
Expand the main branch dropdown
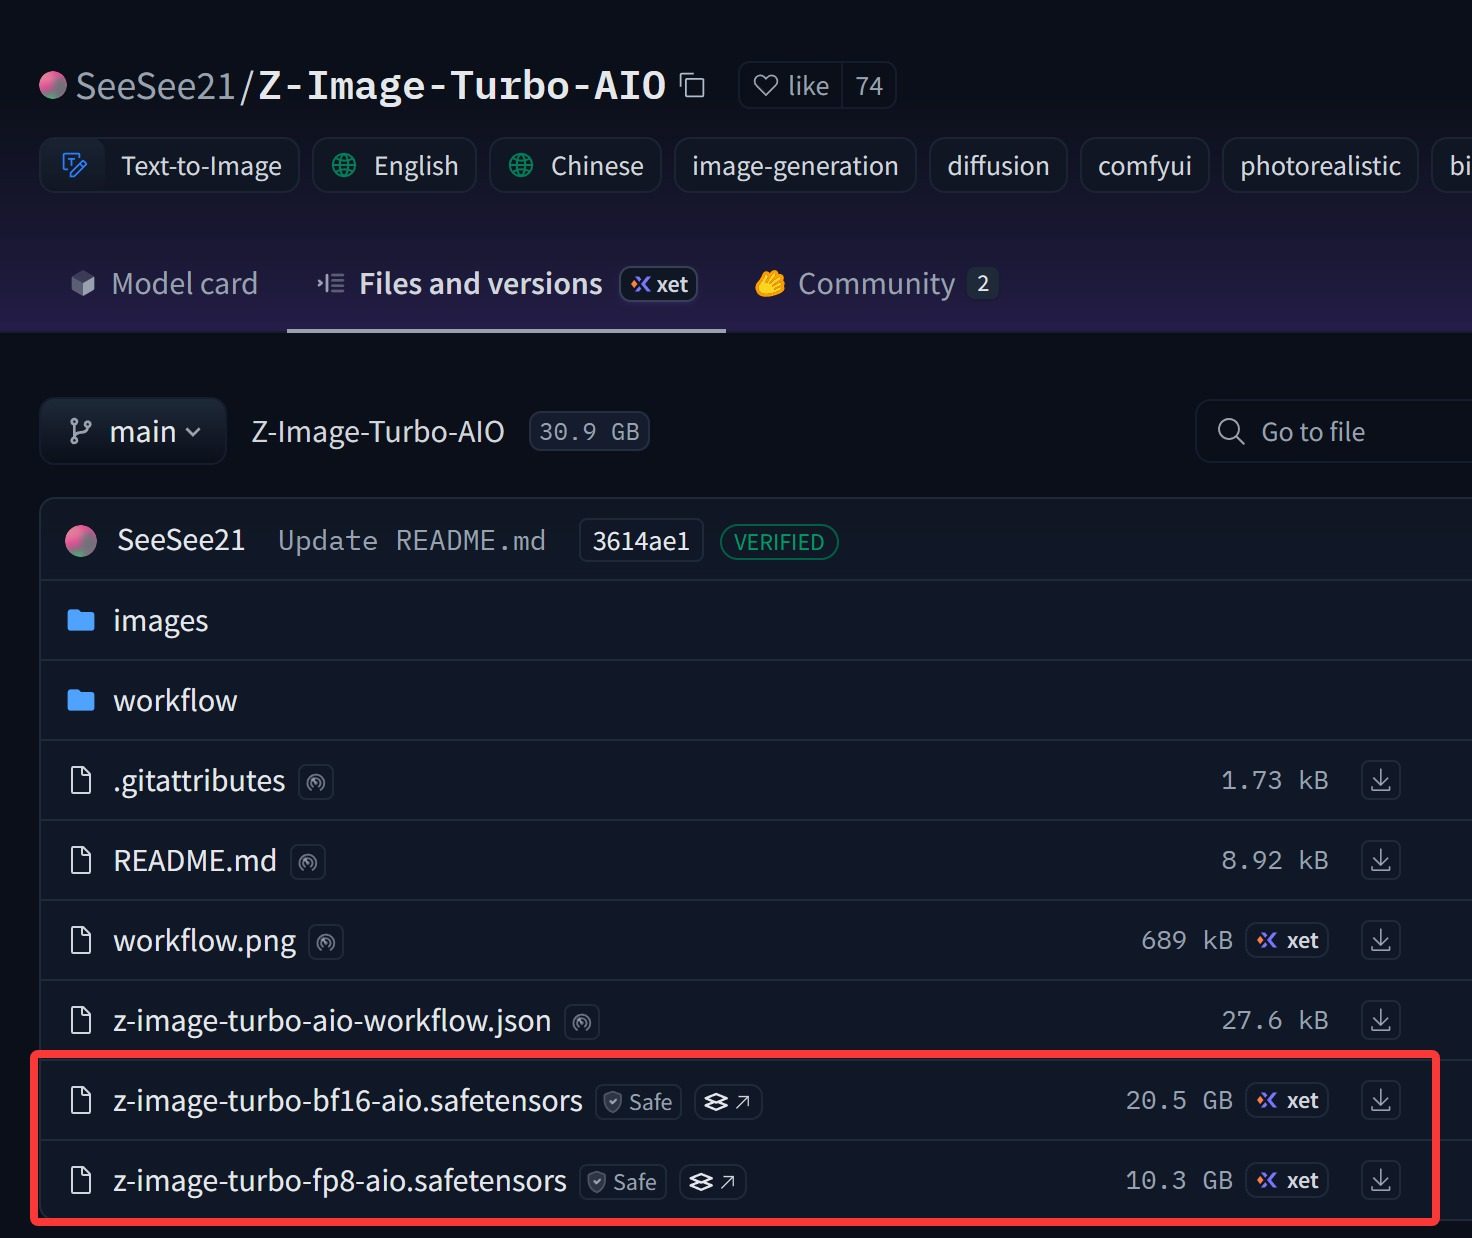tap(133, 432)
